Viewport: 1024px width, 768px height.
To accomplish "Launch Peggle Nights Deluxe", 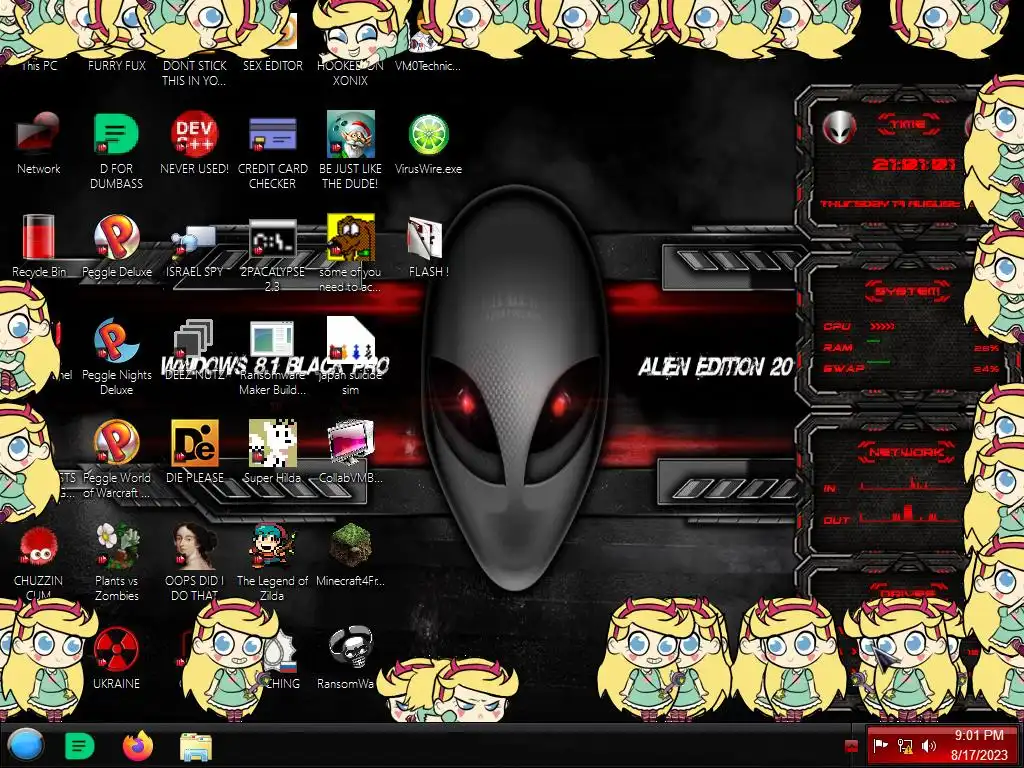I will coord(116,357).
